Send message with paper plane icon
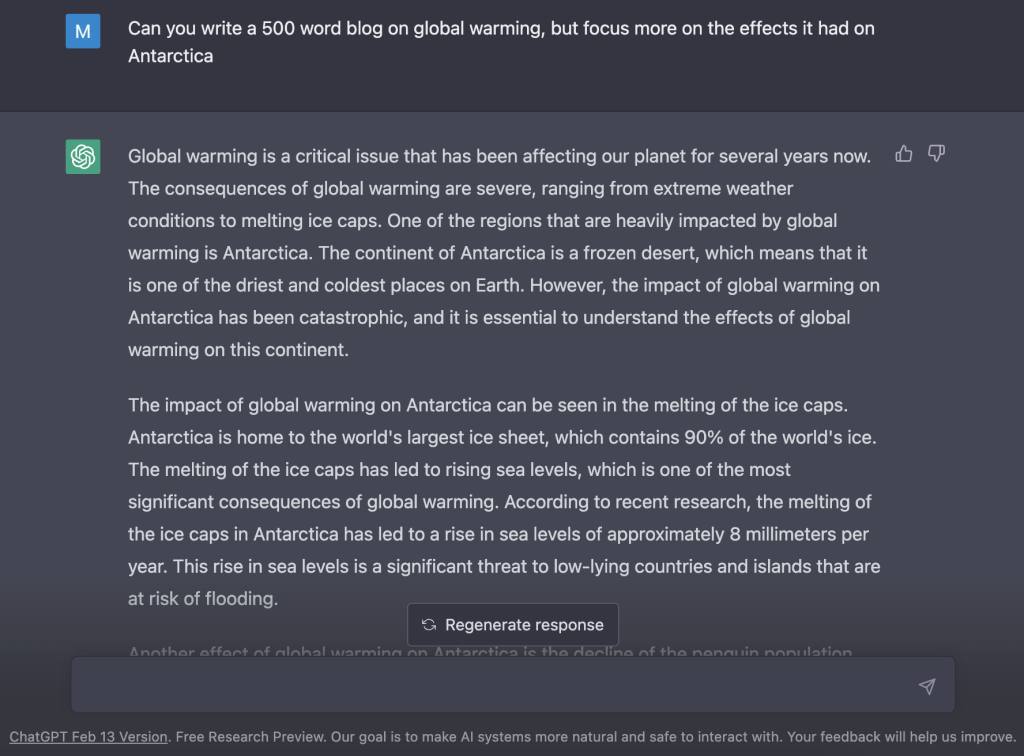The width and height of the screenshot is (1024, 756). pyautogui.click(x=927, y=685)
